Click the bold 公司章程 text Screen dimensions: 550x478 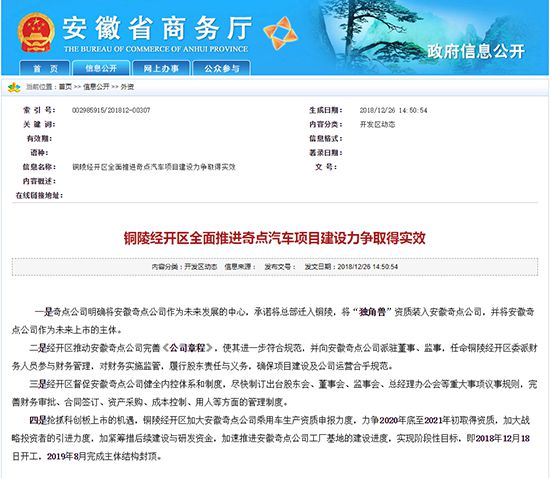187,348
